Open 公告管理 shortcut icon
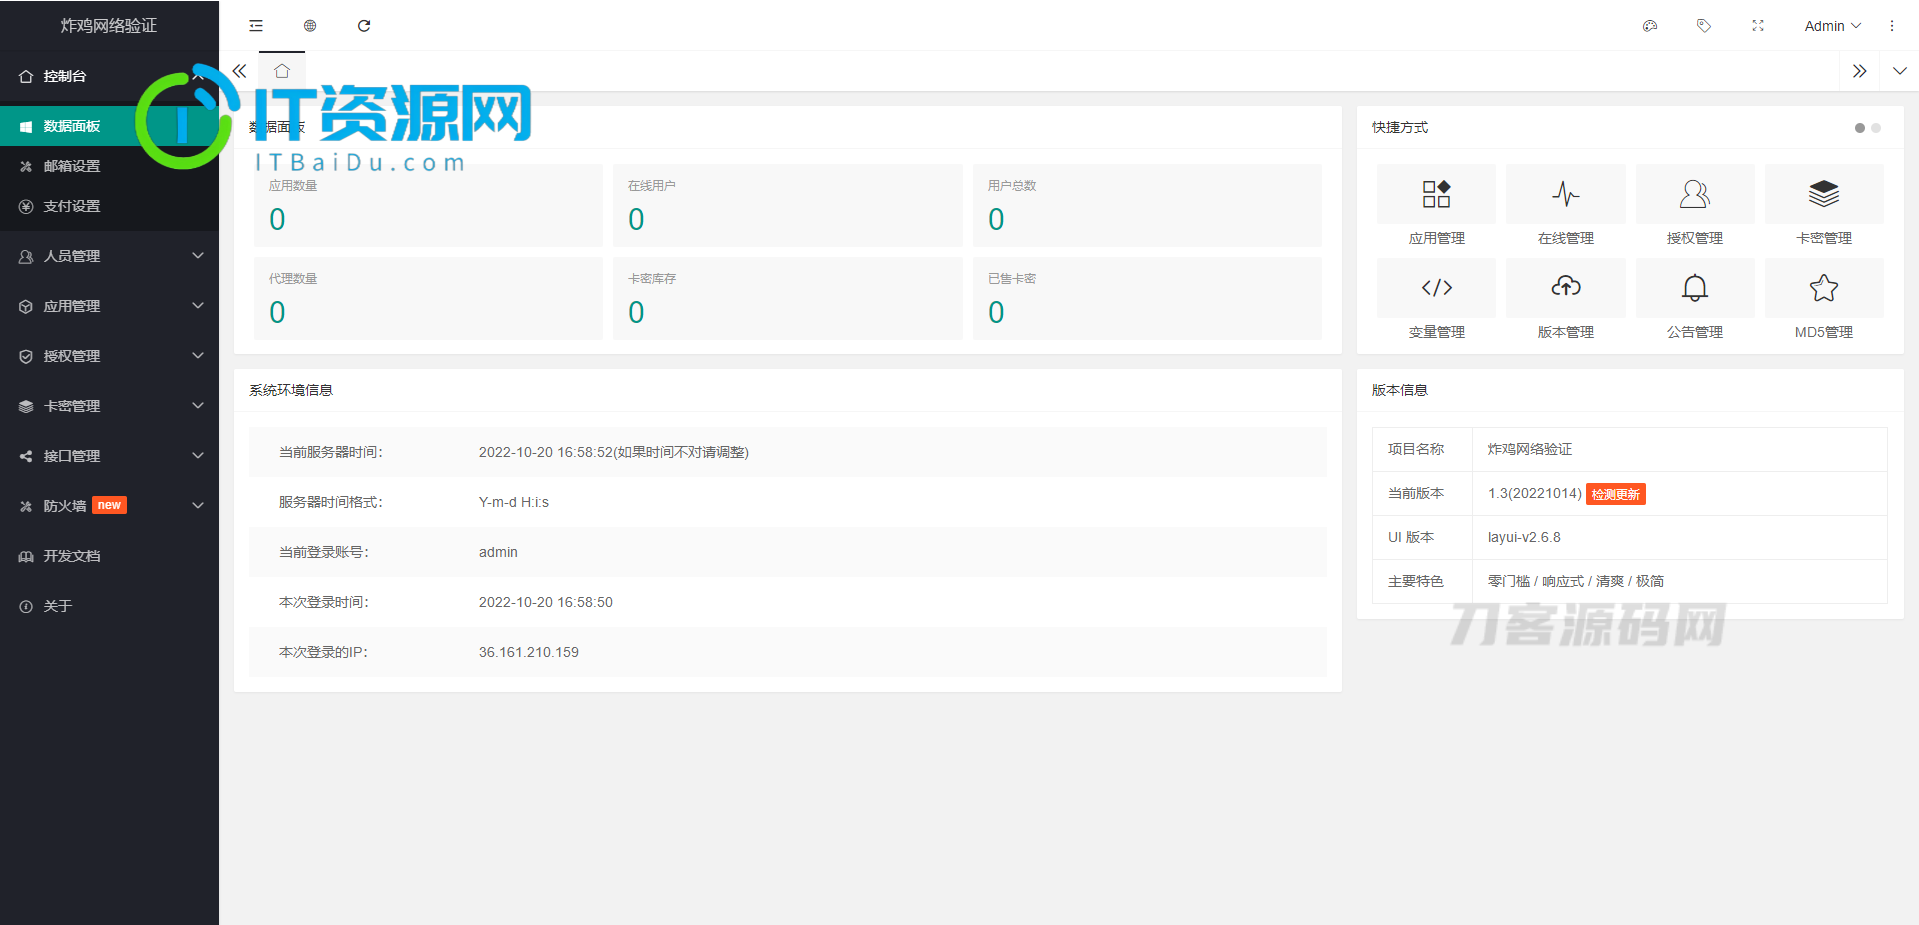 point(1695,288)
